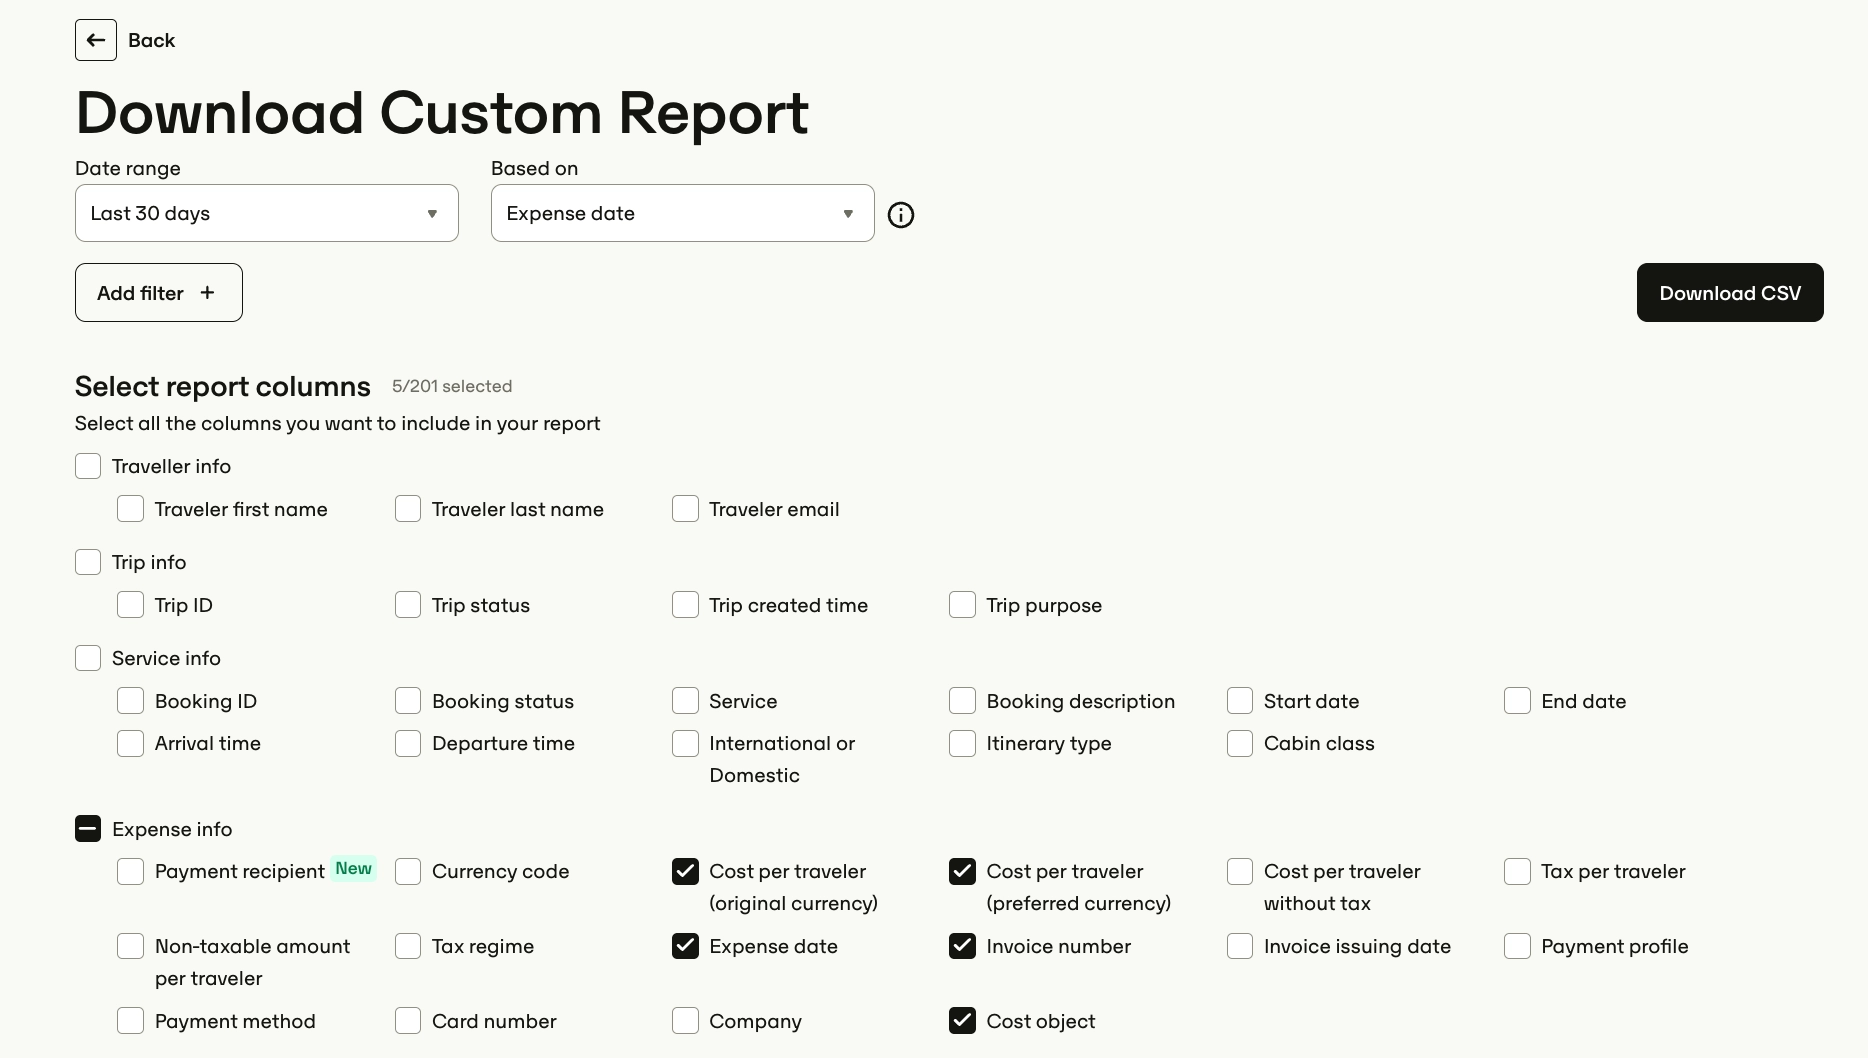Check Payment recipient column
Viewport: 1868px width, 1058px height.
tap(130, 871)
